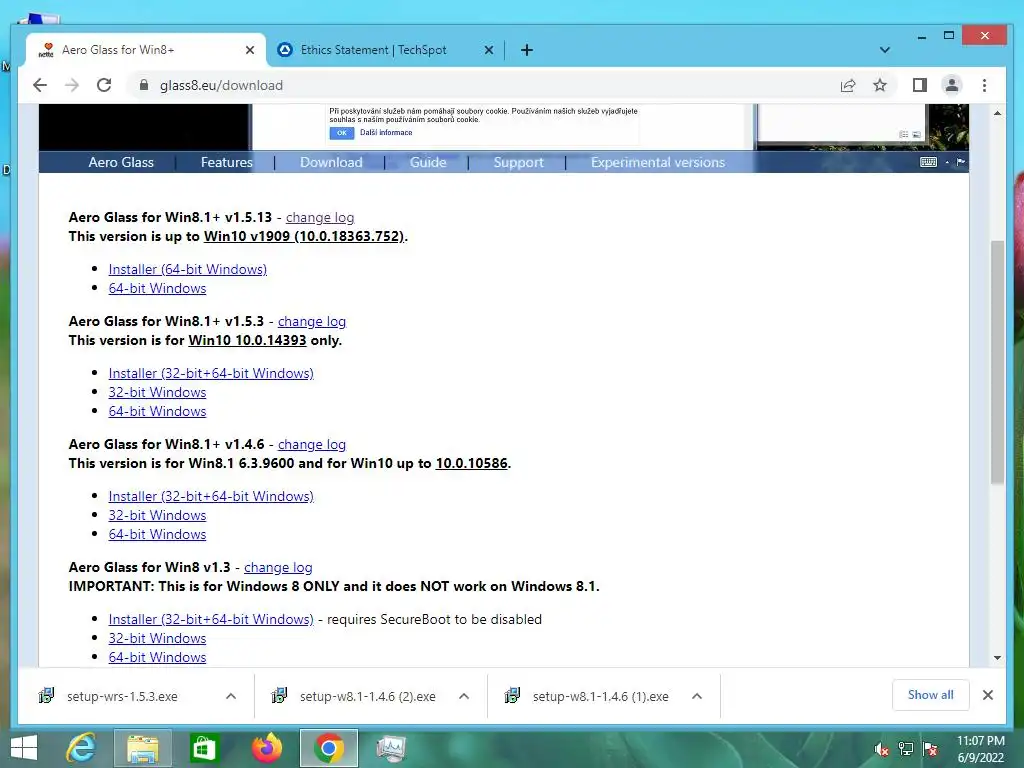Download 64-bit Windows for v1.5.3
This screenshot has width=1024, height=768.
click(x=157, y=411)
